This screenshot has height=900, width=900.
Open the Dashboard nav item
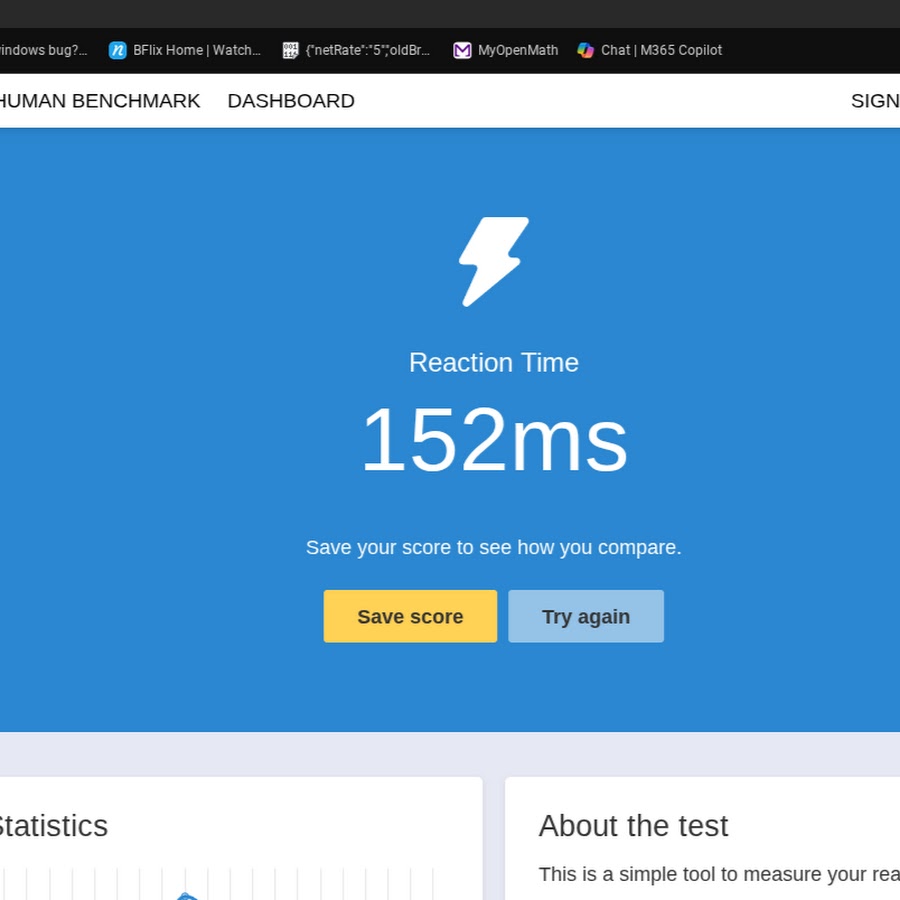(x=291, y=101)
